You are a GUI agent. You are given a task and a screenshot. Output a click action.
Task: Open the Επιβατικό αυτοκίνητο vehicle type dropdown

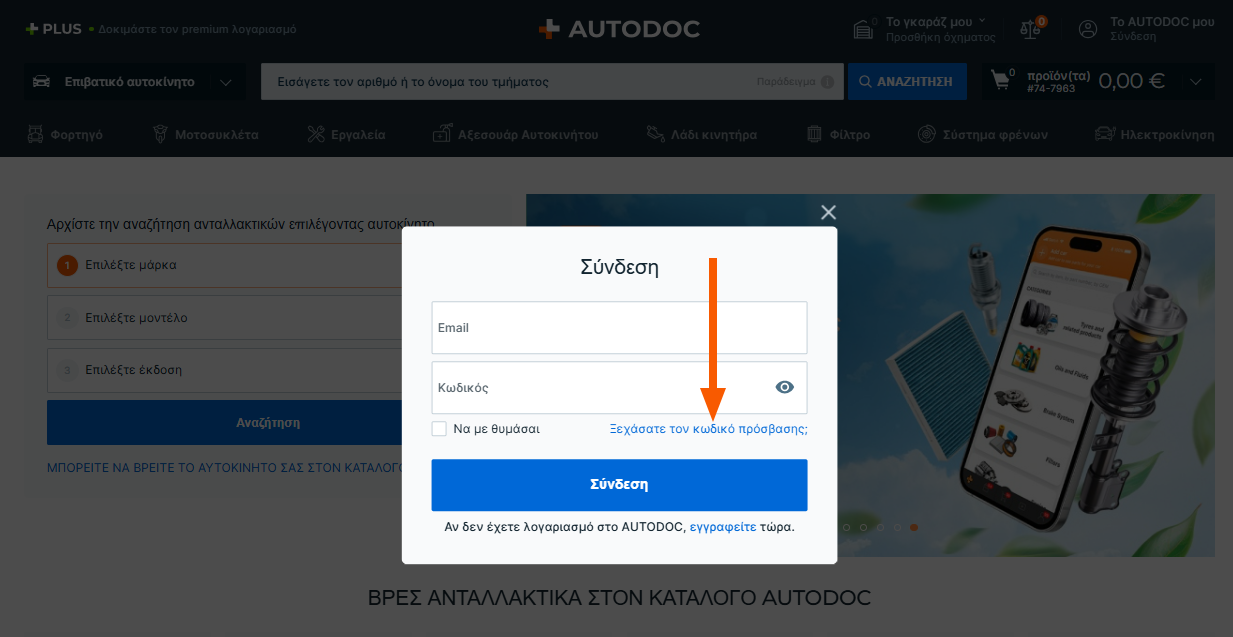[x=134, y=82]
